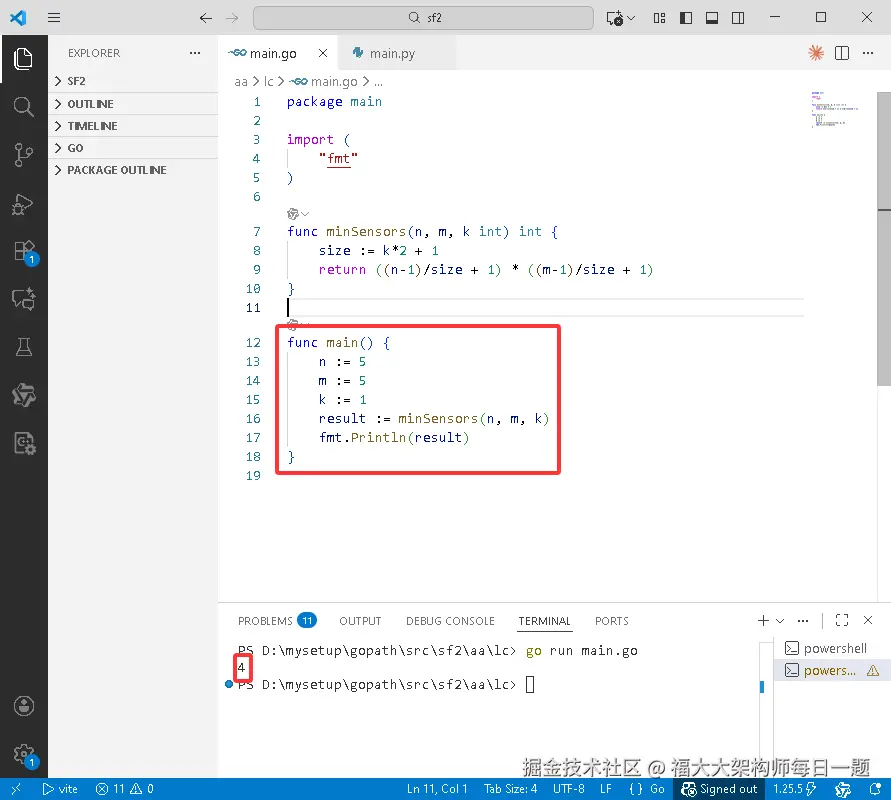Open editor more actions menu

pos(868,53)
